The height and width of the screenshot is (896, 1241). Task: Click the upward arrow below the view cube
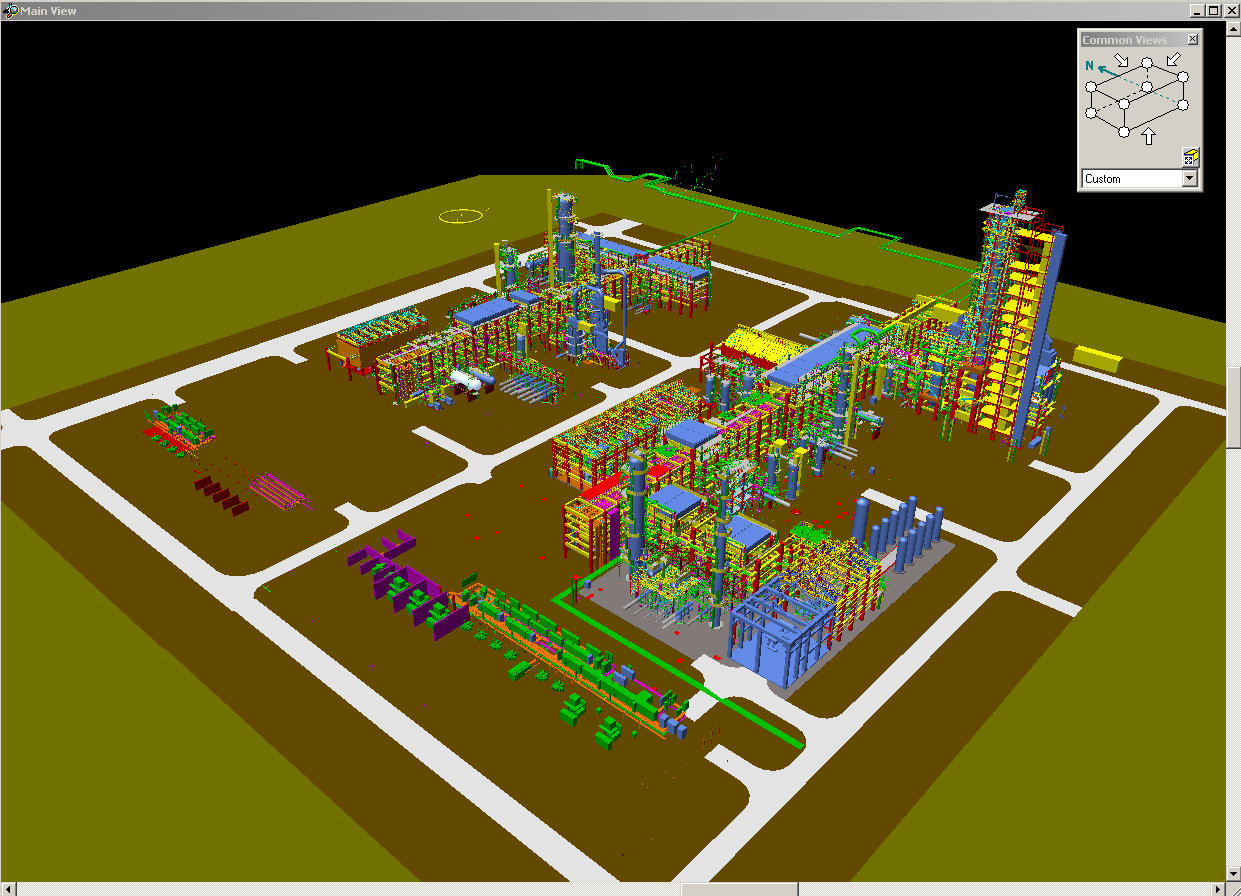(x=1149, y=135)
